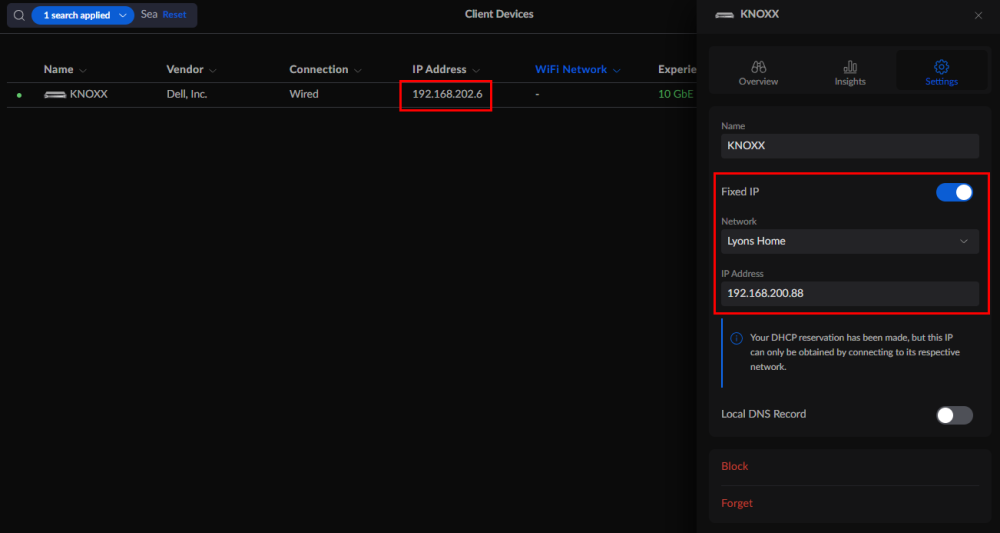Open the '1 search applied' filter dropdown
This screenshot has height=533, width=1000.
click(82, 15)
